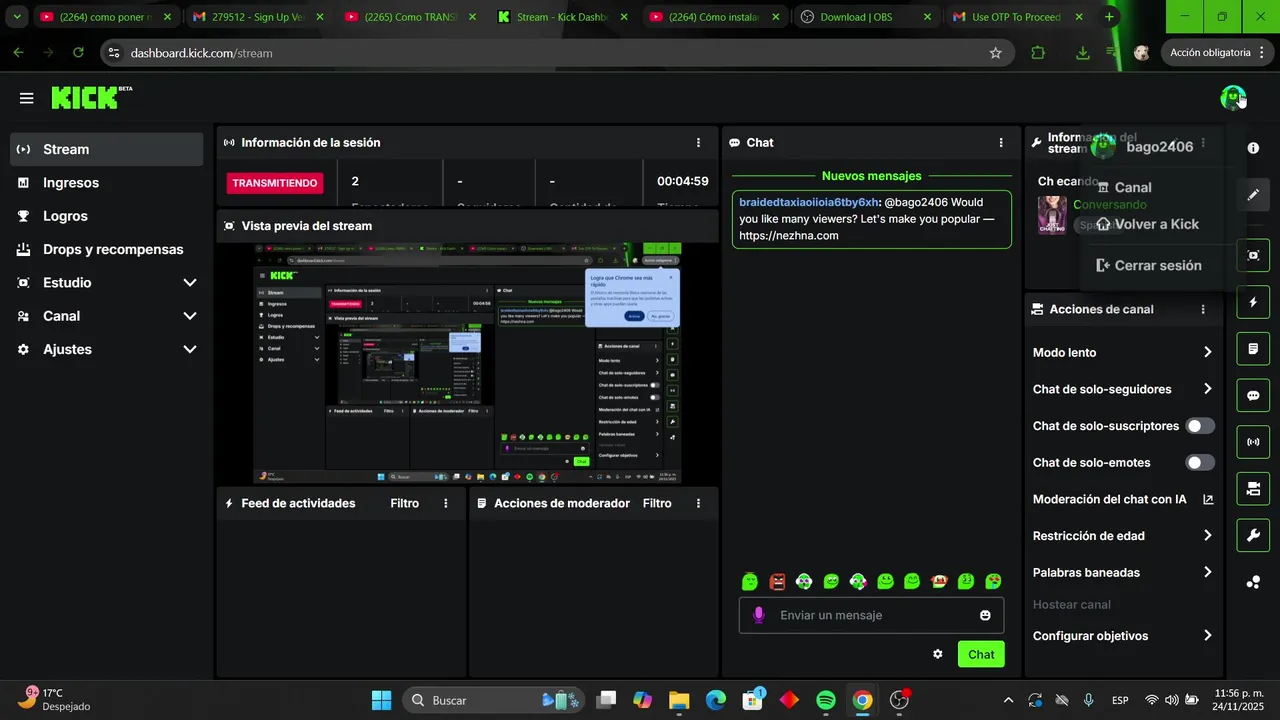Click the mushroom-cap emote in the emote row
1280x720 pixels.
(939, 581)
